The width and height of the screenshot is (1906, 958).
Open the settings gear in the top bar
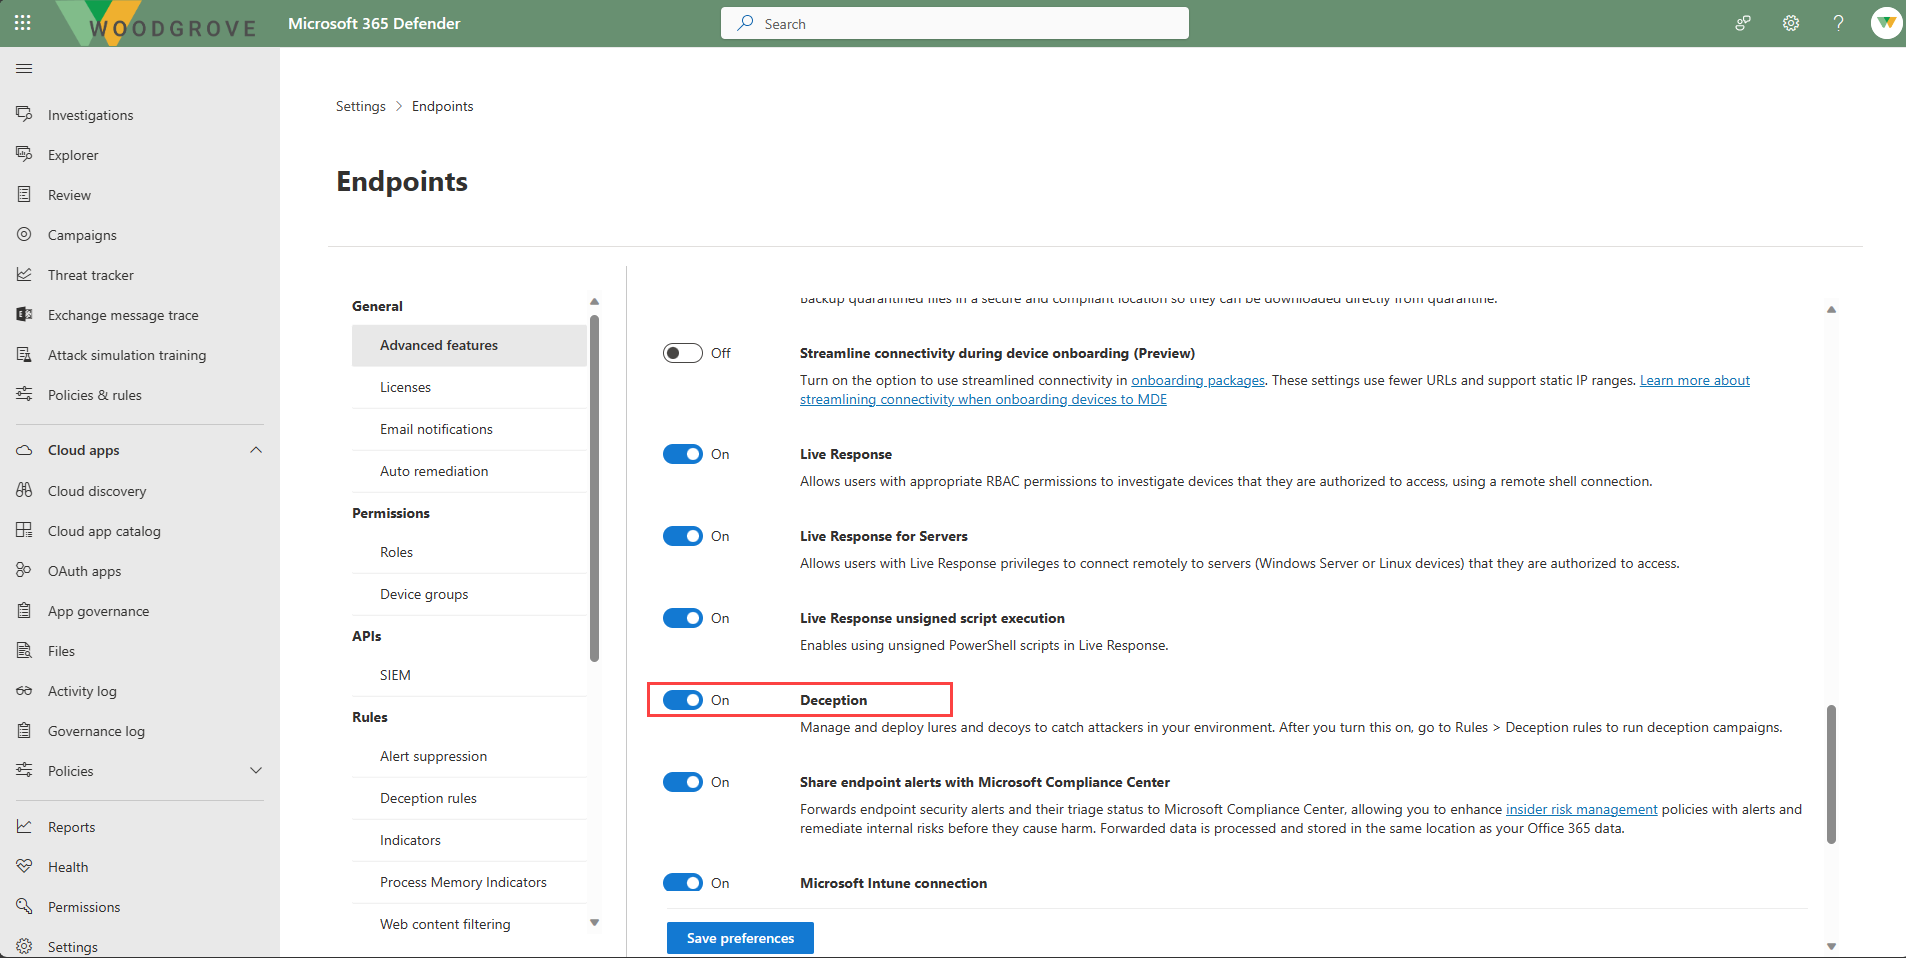[1791, 23]
